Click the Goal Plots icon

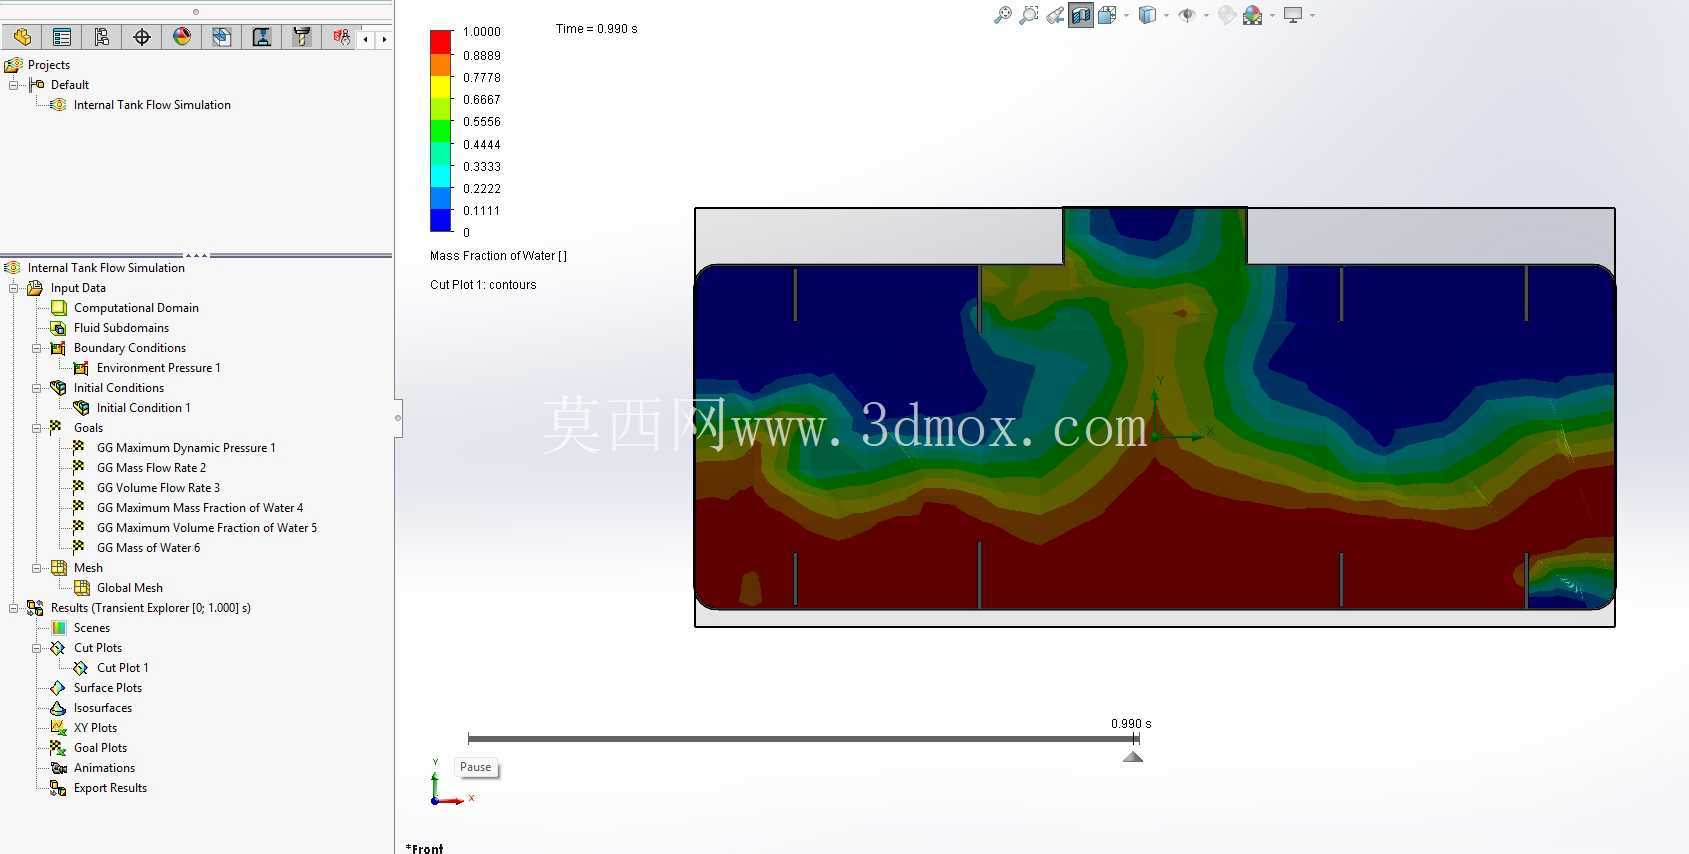(x=59, y=748)
